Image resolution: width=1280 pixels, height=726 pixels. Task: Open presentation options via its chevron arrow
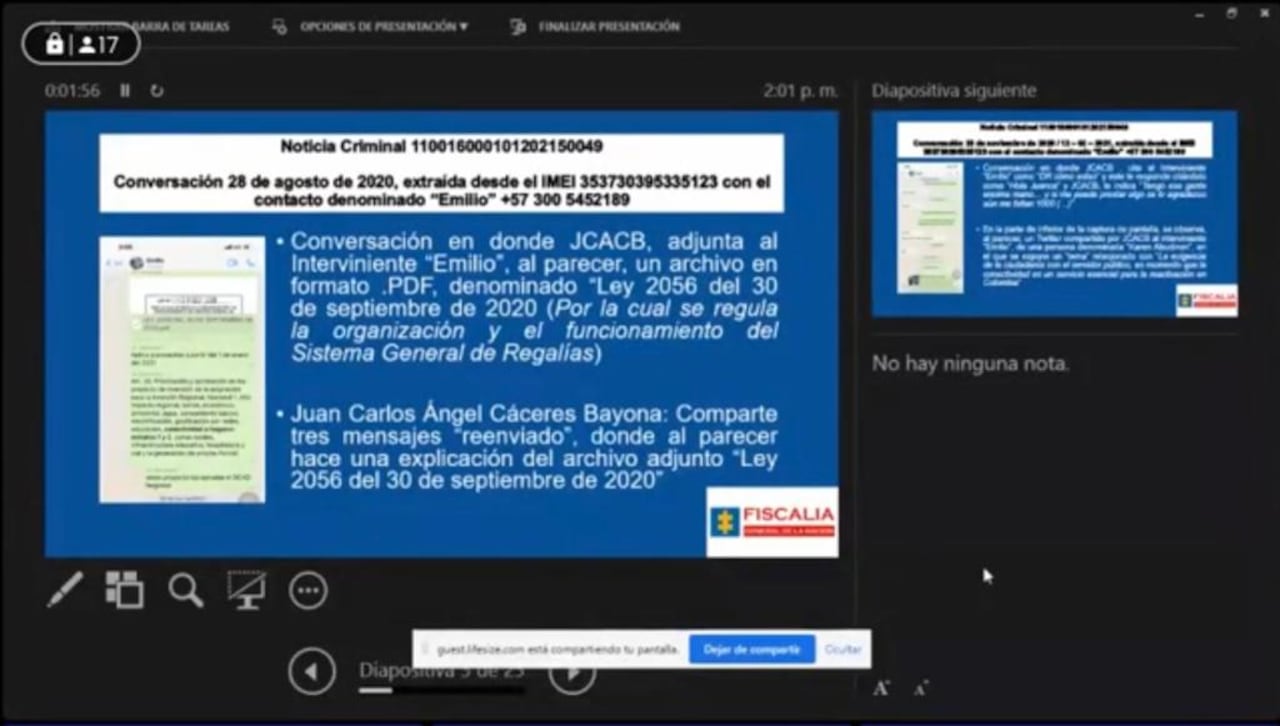click(x=461, y=26)
